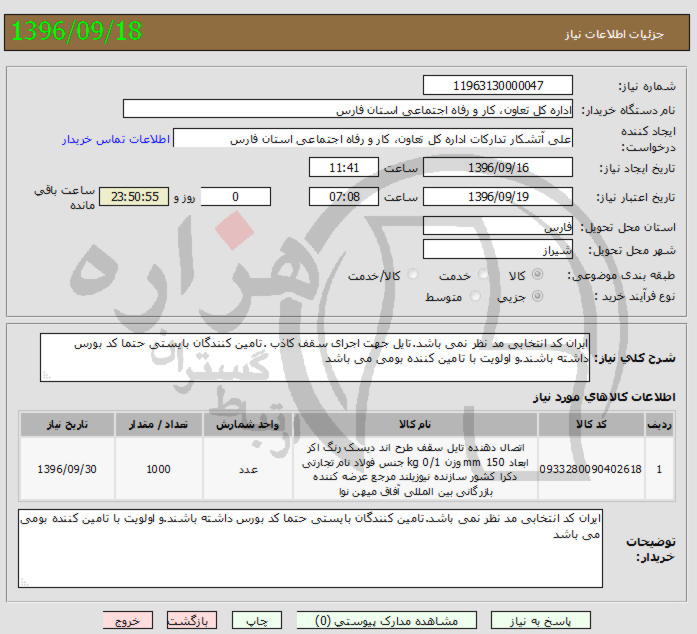Click the ایجاد کننده درخواست field
The width and height of the screenshot is (697, 634).
click(x=373, y=138)
